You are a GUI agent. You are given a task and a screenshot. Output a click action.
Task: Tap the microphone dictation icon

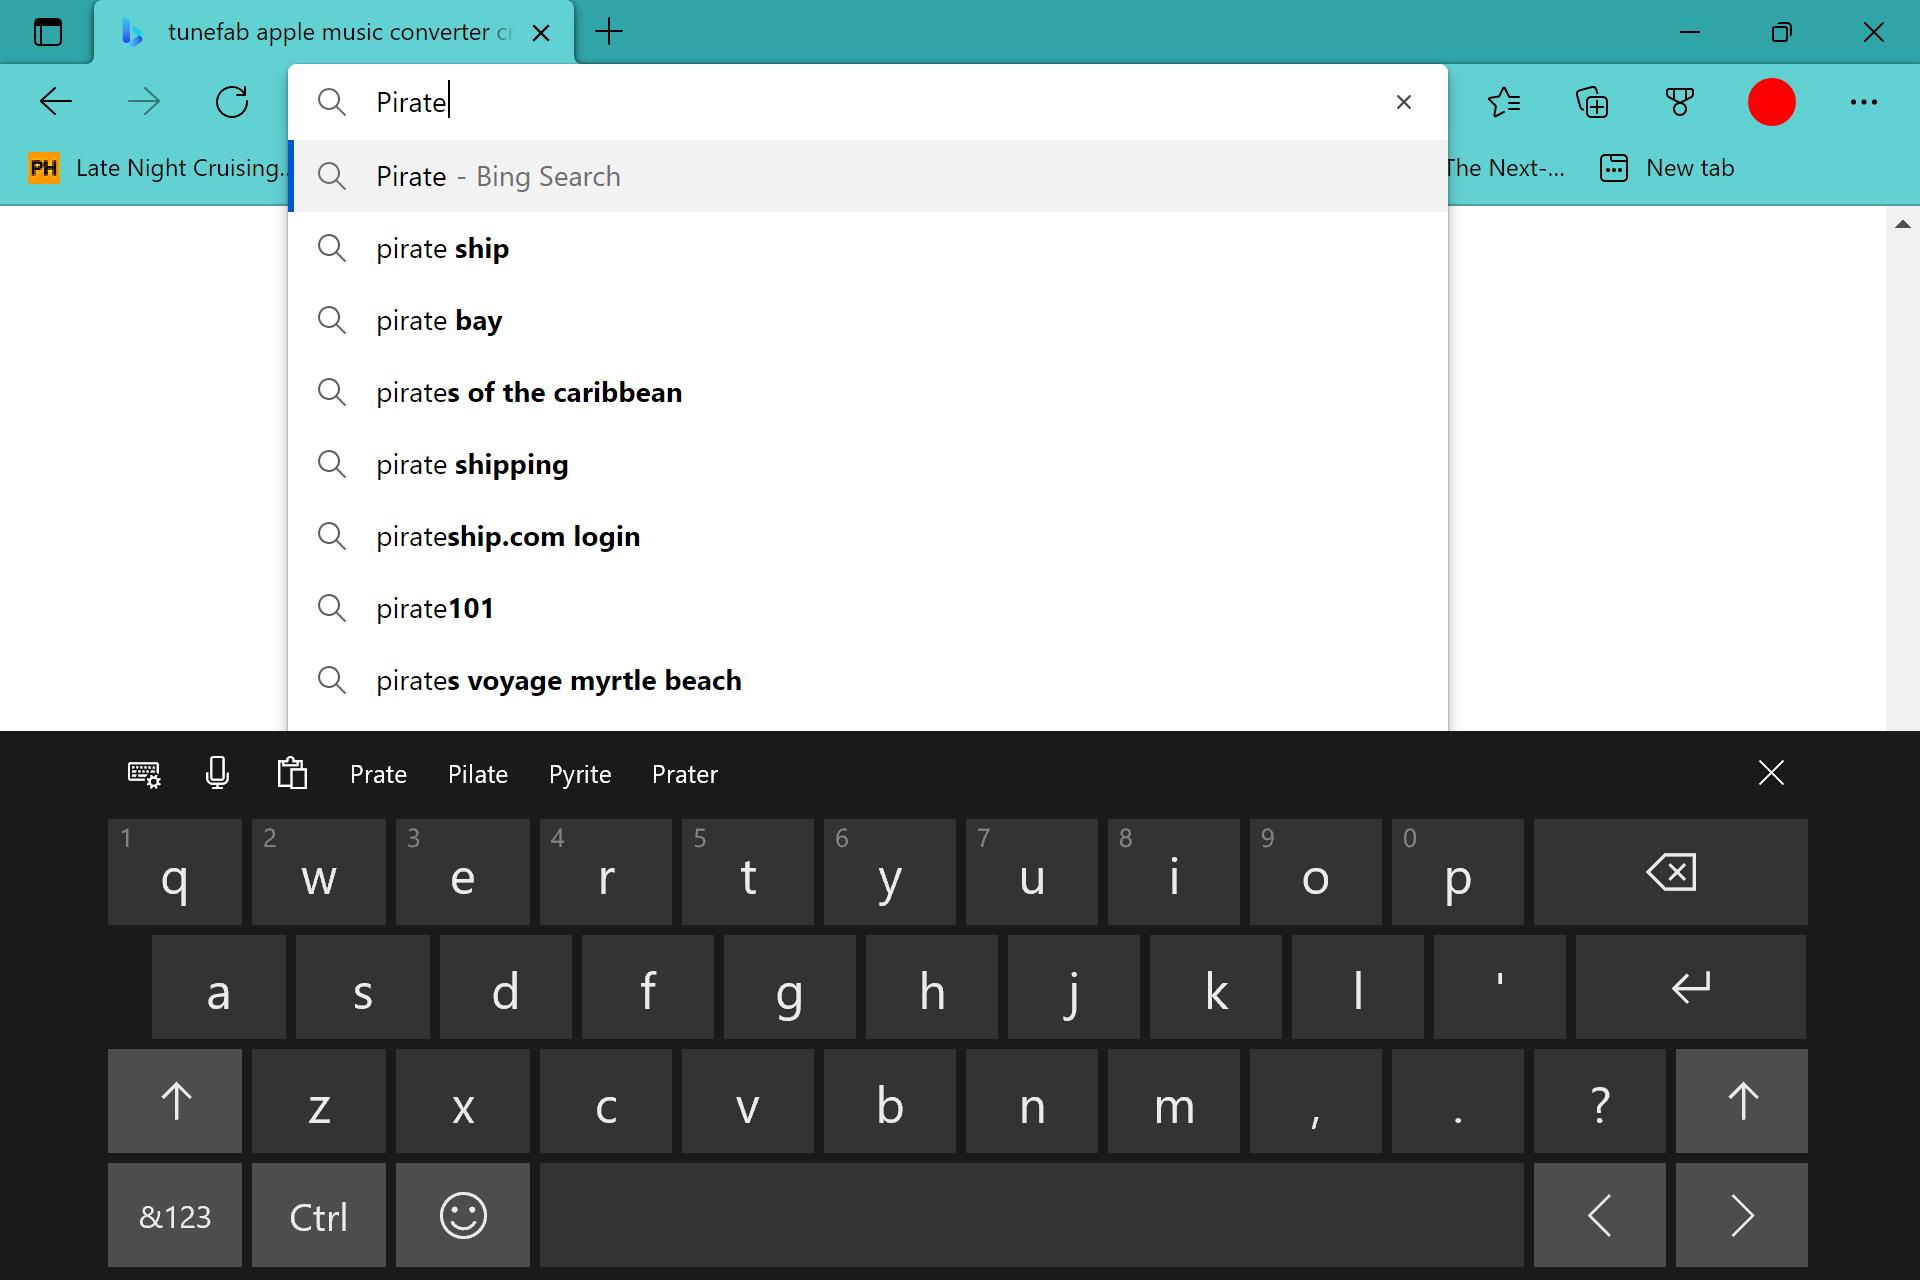point(217,773)
